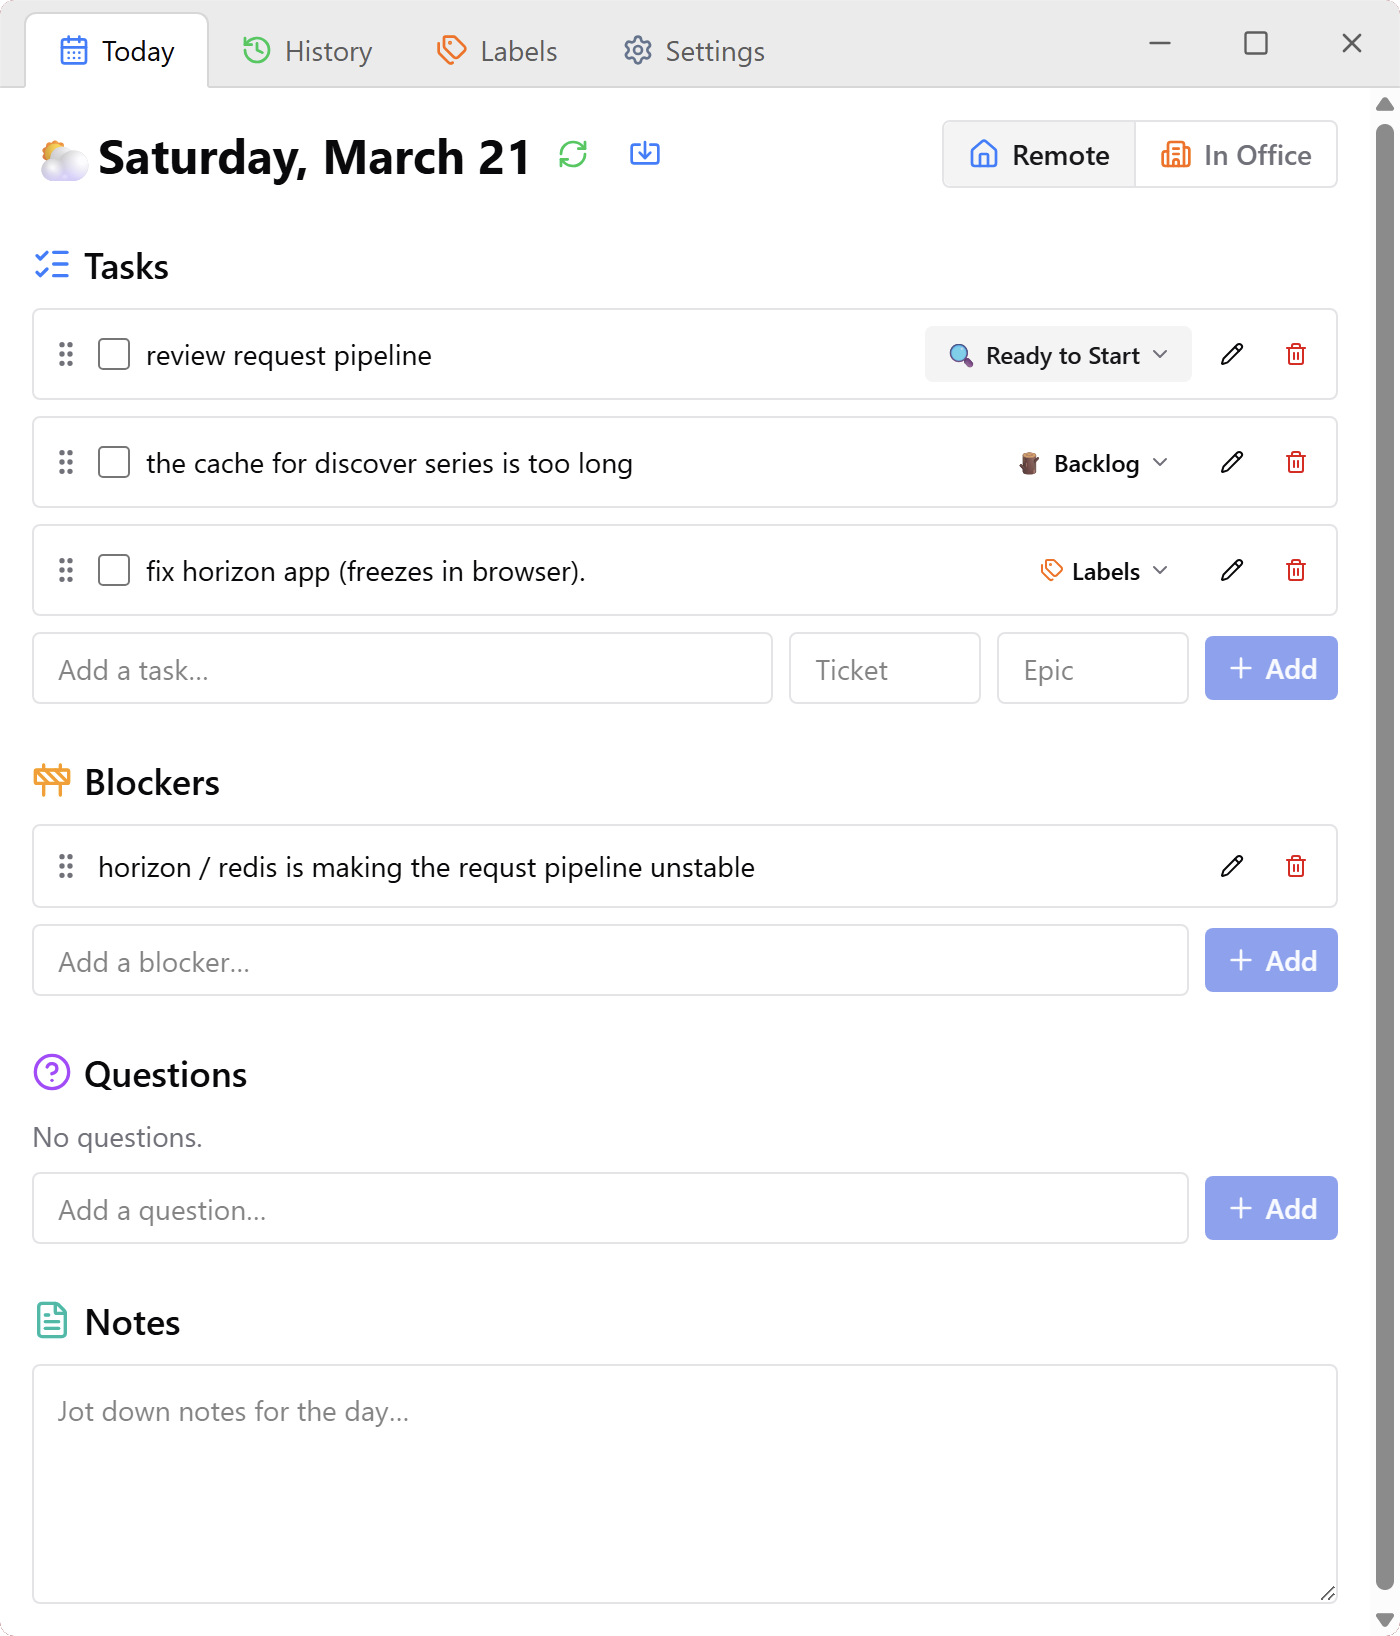1400x1636 pixels.
Task: Click the pencil icon for the discover series cache task
Action: 1232,462
